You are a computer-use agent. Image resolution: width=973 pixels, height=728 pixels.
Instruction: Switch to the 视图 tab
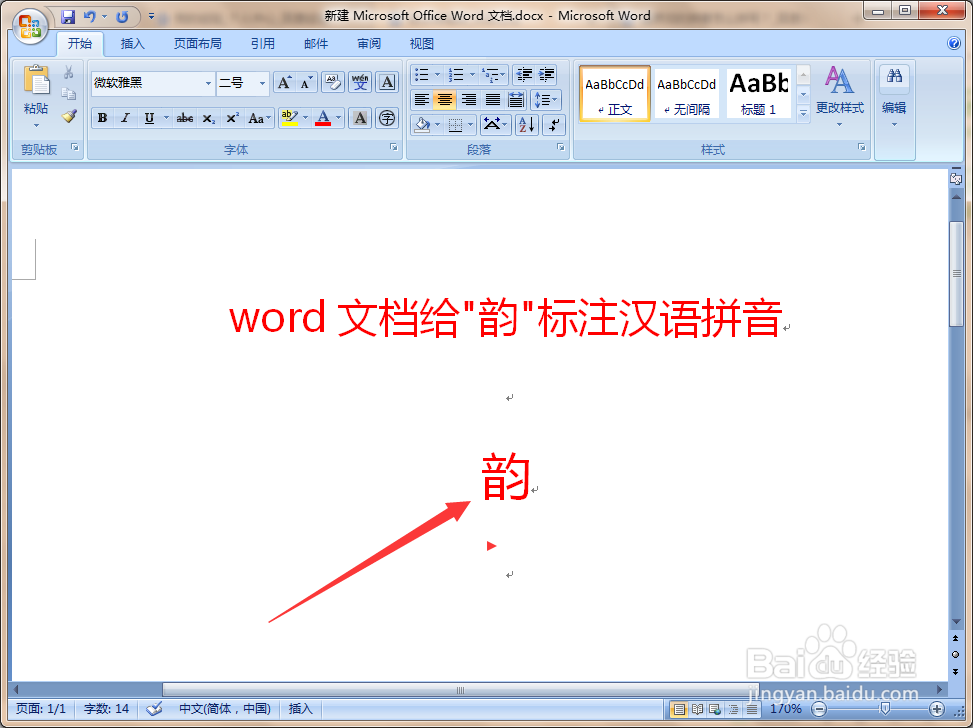coord(422,43)
